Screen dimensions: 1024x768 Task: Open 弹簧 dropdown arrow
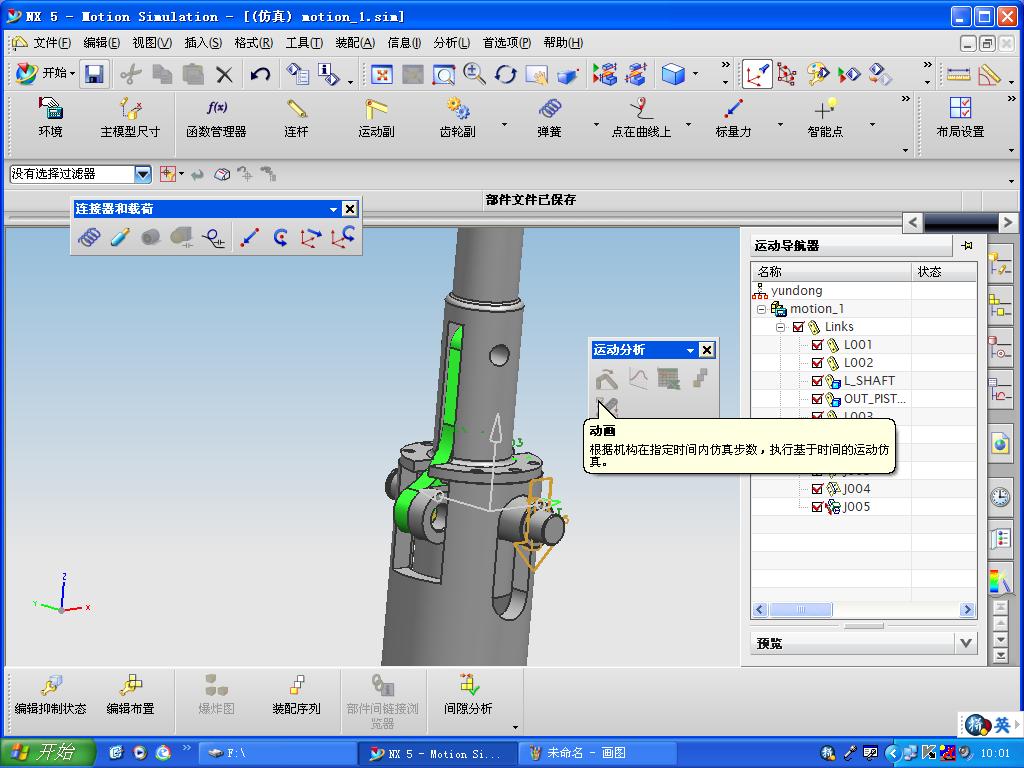coord(596,124)
